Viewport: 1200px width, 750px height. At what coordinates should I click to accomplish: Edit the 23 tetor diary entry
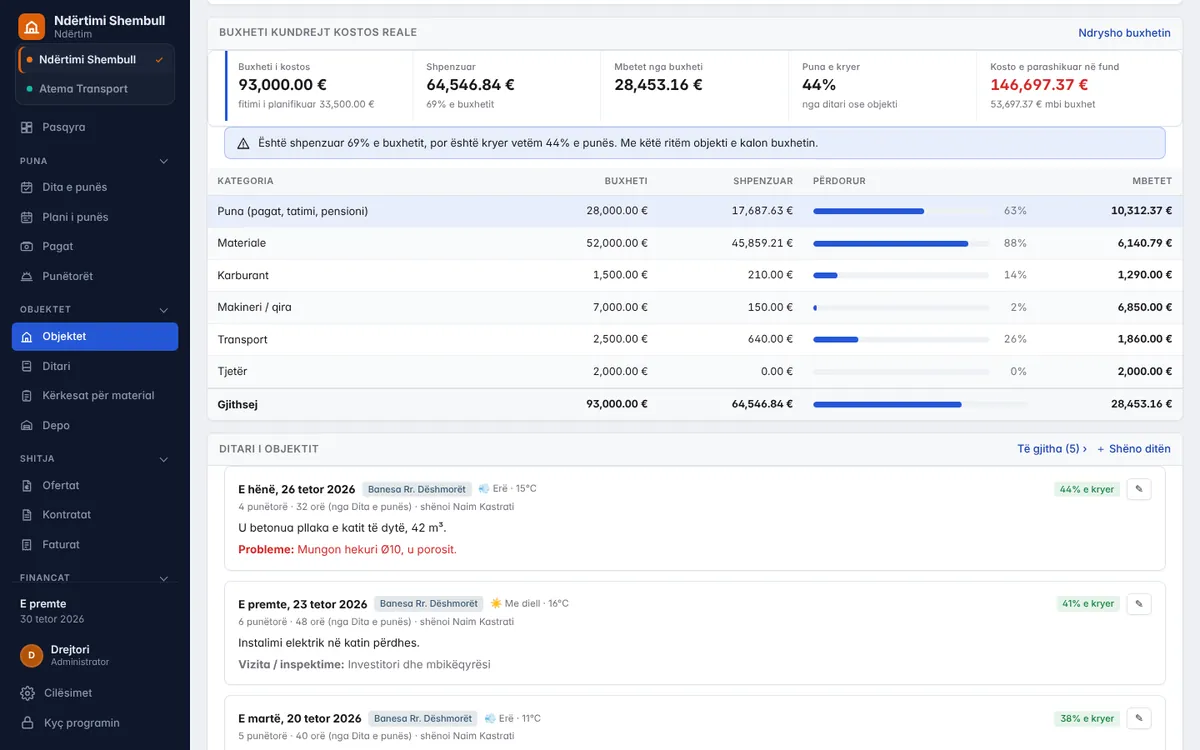[x=1139, y=604]
